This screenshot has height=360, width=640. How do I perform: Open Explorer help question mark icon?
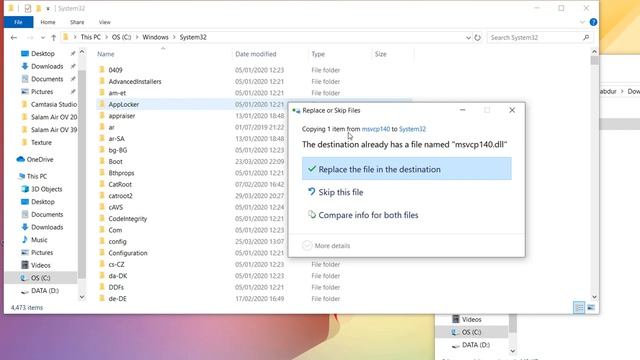tap(593, 22)
